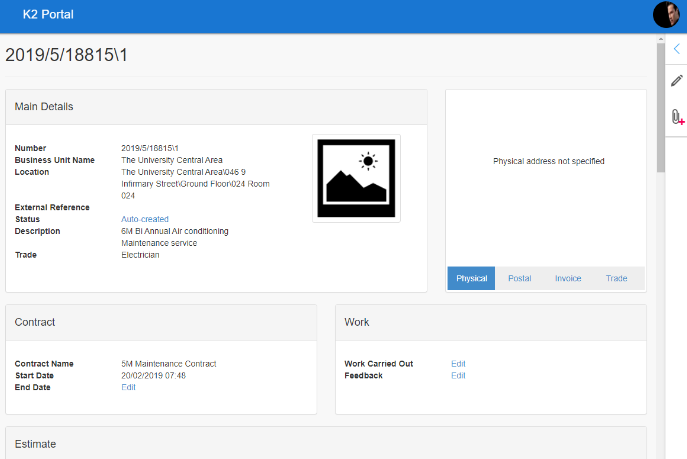This screenshot has height=459, width=687.
Task: Click the image placeholder thumbnail
Action: pos(356,178)
